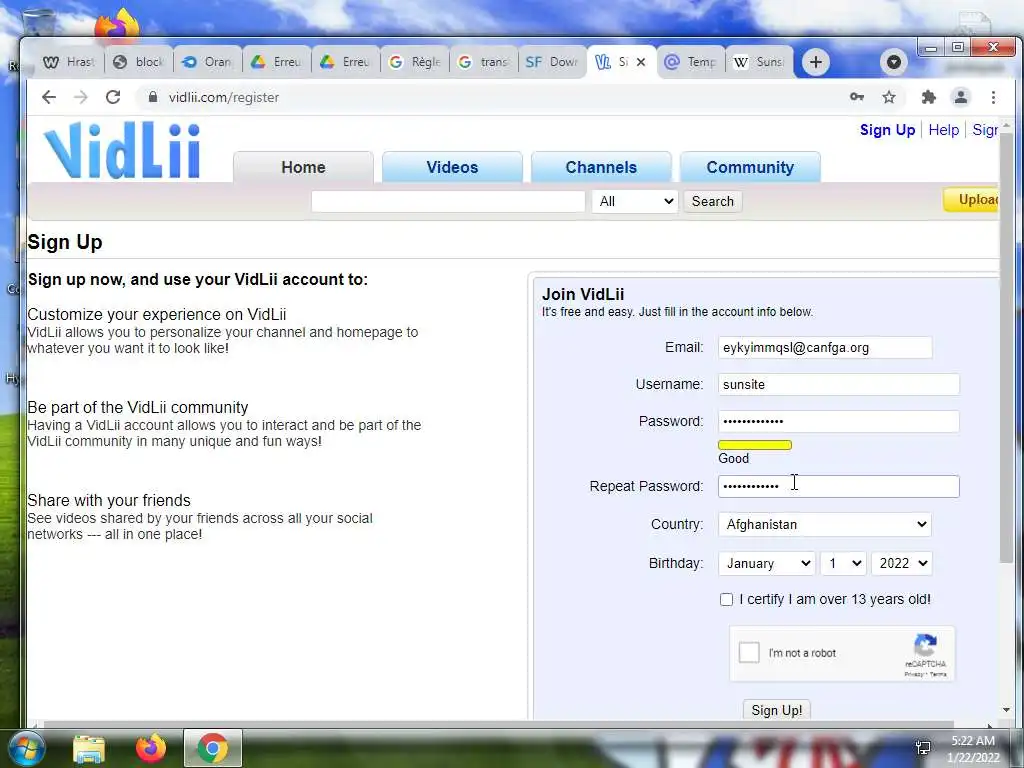The height and width of the screenshot is (768, 1024).
Task: Open the network tray icon
Action: pyautogui.click(x=923, y=748)
